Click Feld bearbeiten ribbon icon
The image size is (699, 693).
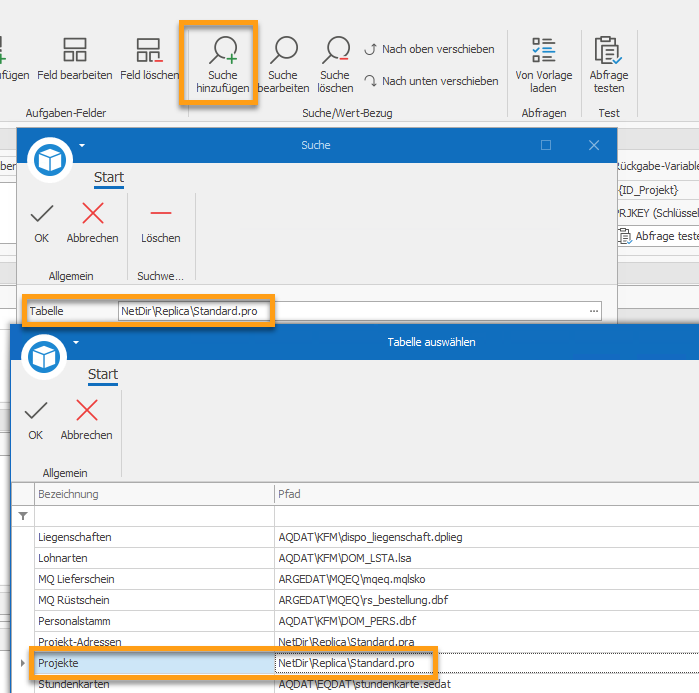pyautogui.click(x=74, y=58)
